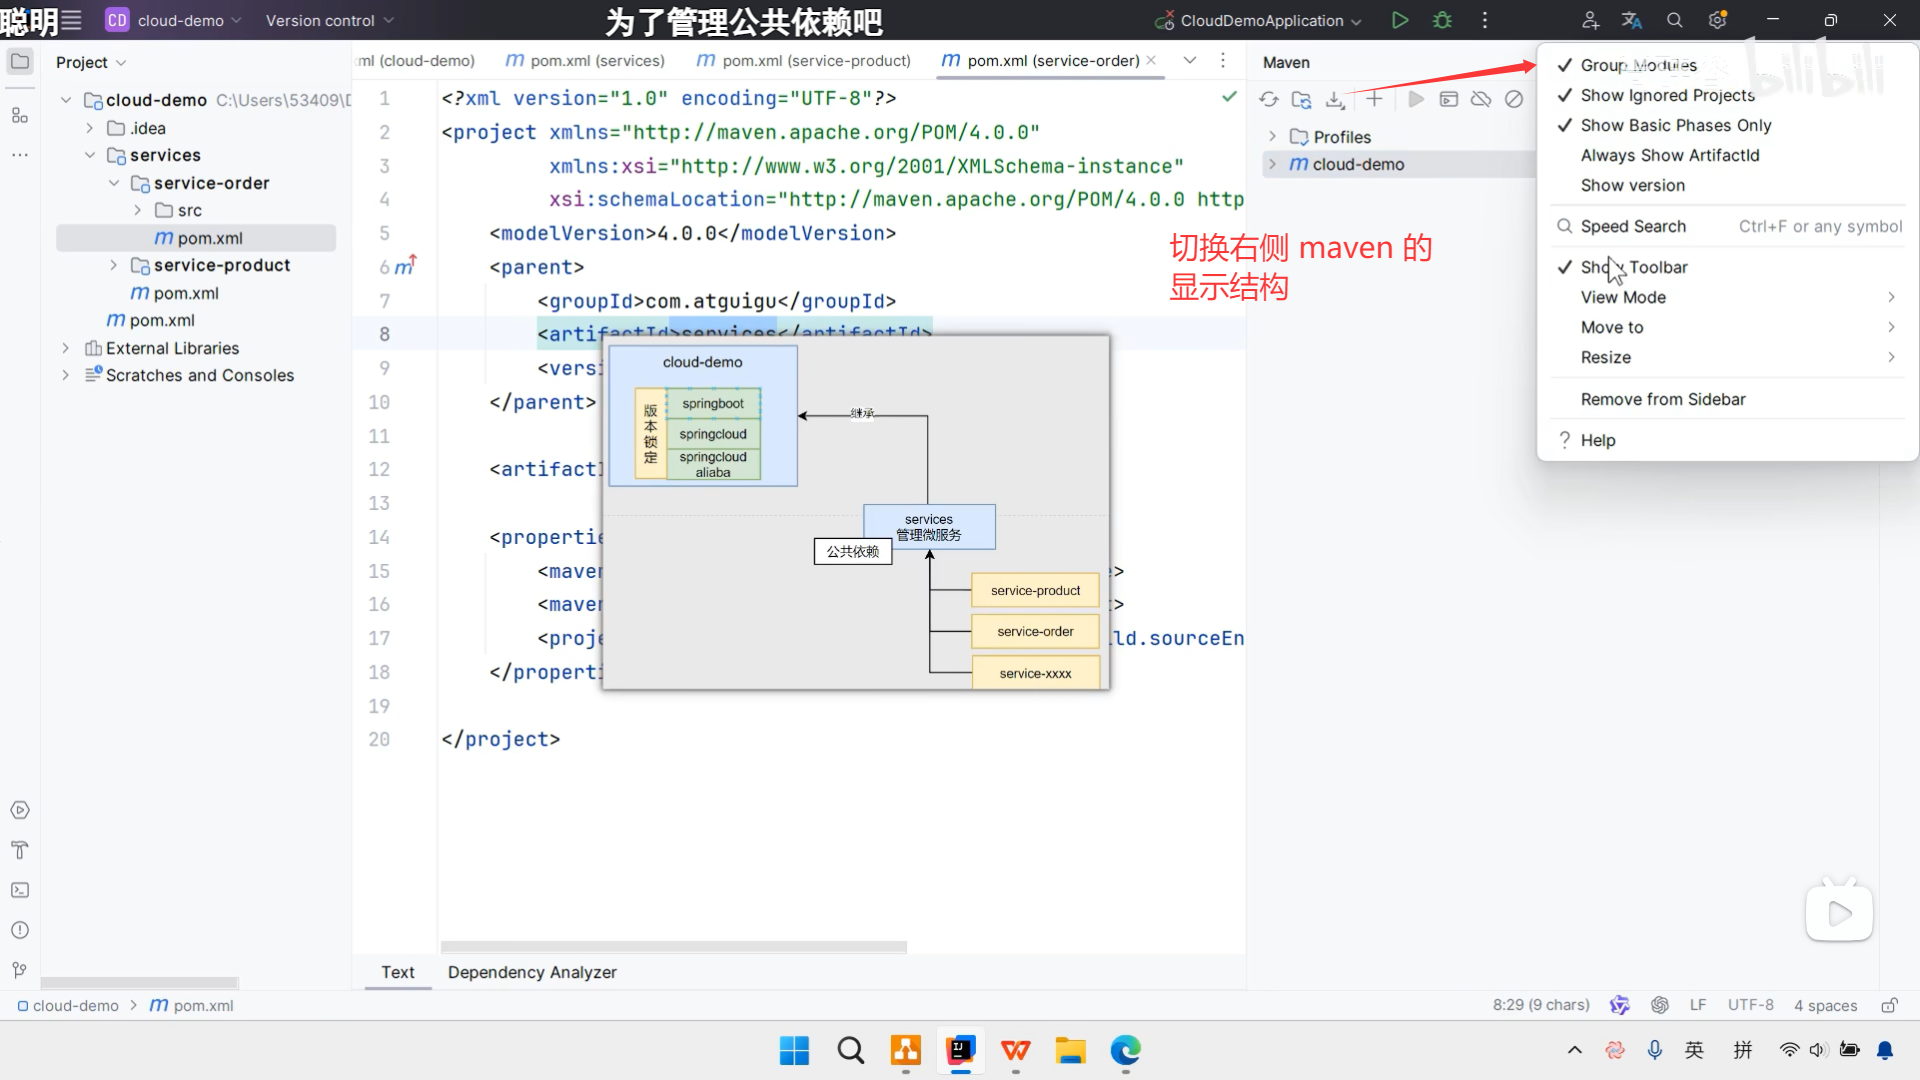
Task: Run CloudDemoApplication with the green play icon
Action: (1400, 20)
